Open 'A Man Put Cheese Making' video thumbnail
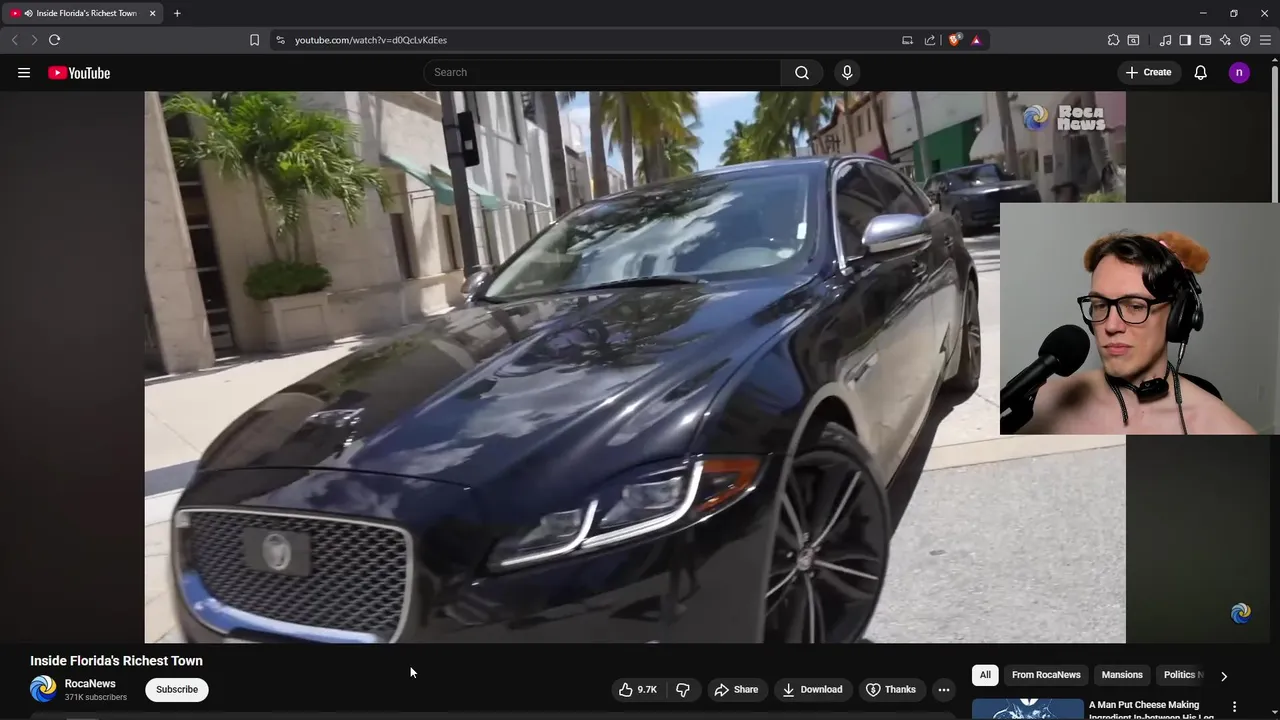1280x720 pixels. (1027, 709)
